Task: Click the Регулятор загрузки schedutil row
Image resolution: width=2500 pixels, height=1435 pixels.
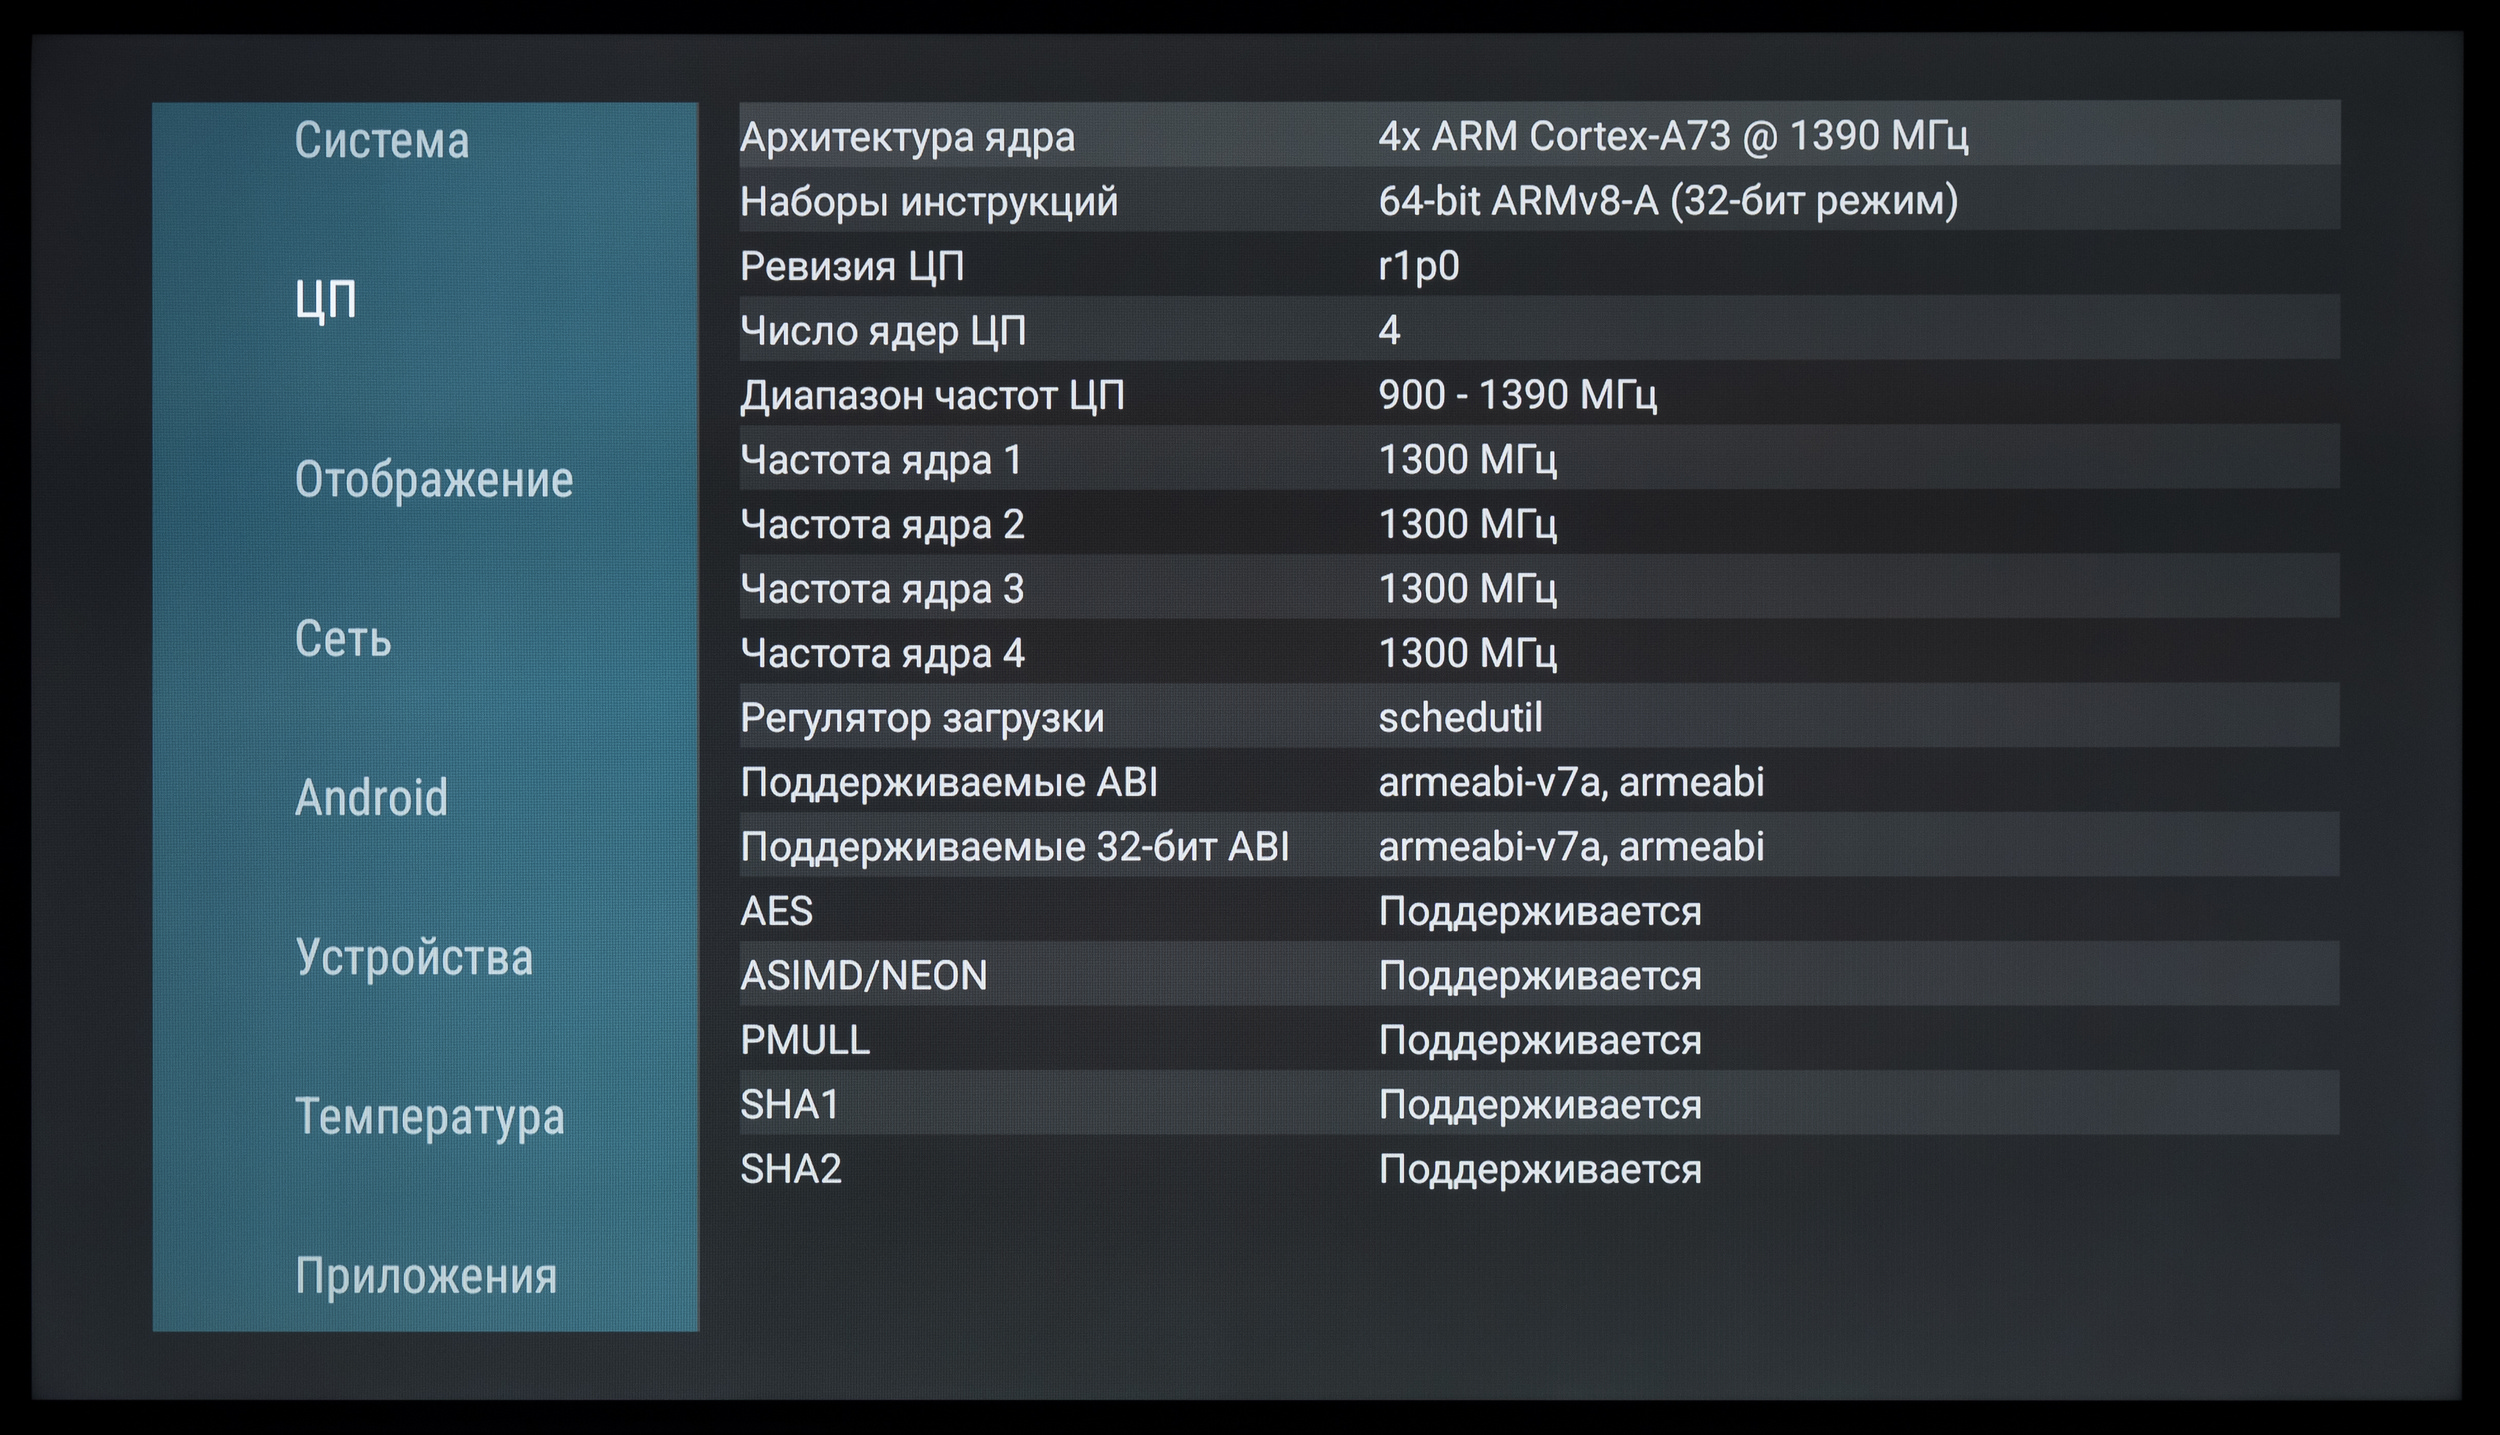Action: (x=1538, y=717)
